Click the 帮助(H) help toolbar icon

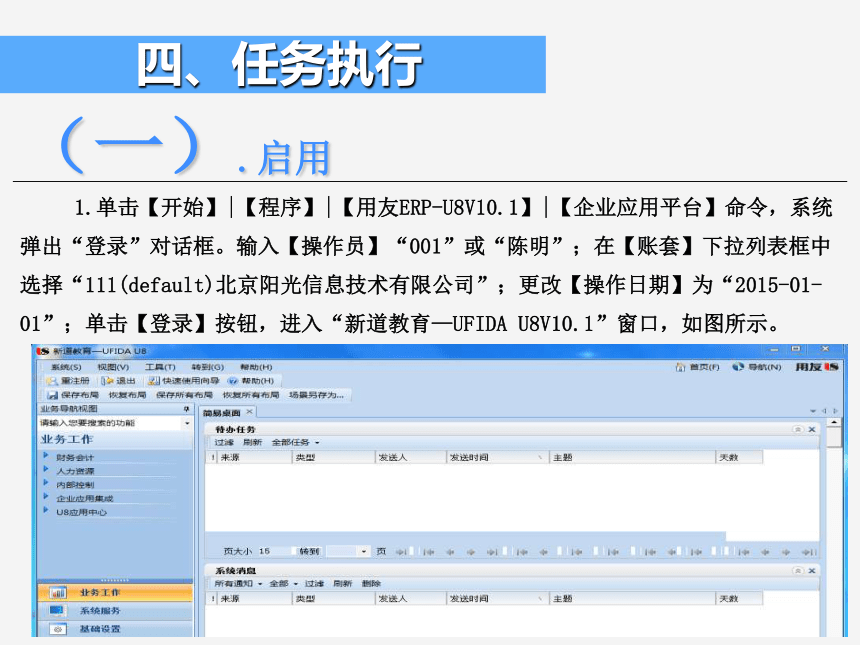233,381
